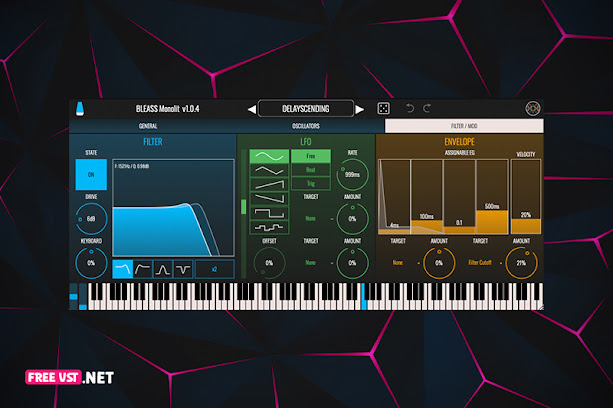The height and width of the screenshot is (408, 613).
Task: Select the triangle LFO waveform
Action: (x=269, y=170)
